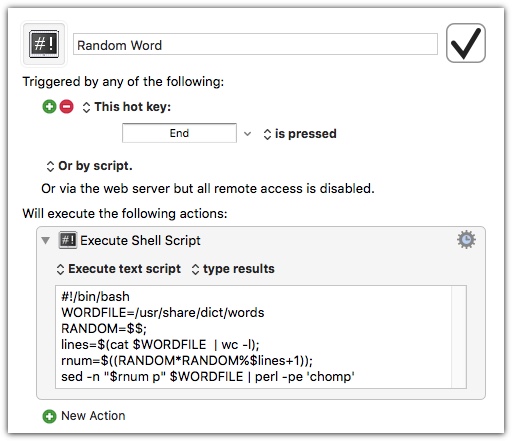
Task: Open the 'Or by script' options popup
Action: pyautogui.click(x=89, y=166)
